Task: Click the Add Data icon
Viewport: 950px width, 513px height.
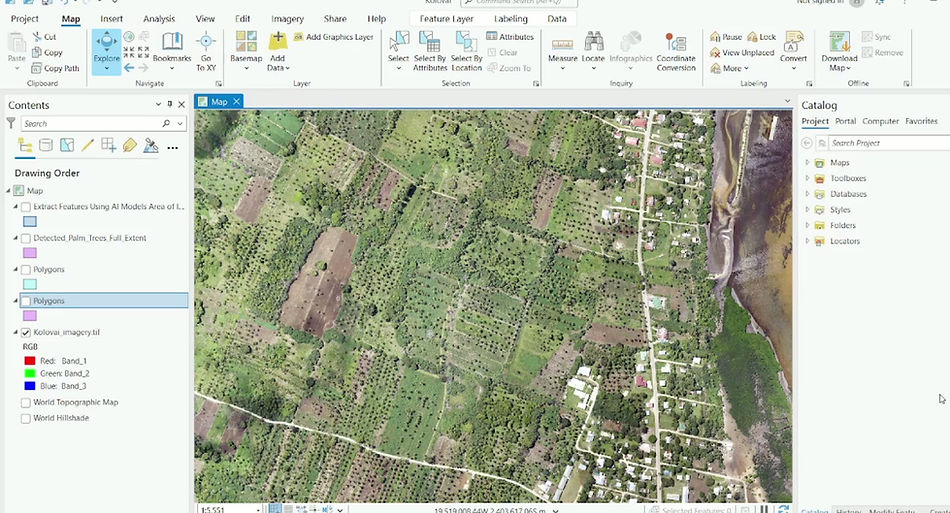Action: pyautogui.click(x=277, y=41)
